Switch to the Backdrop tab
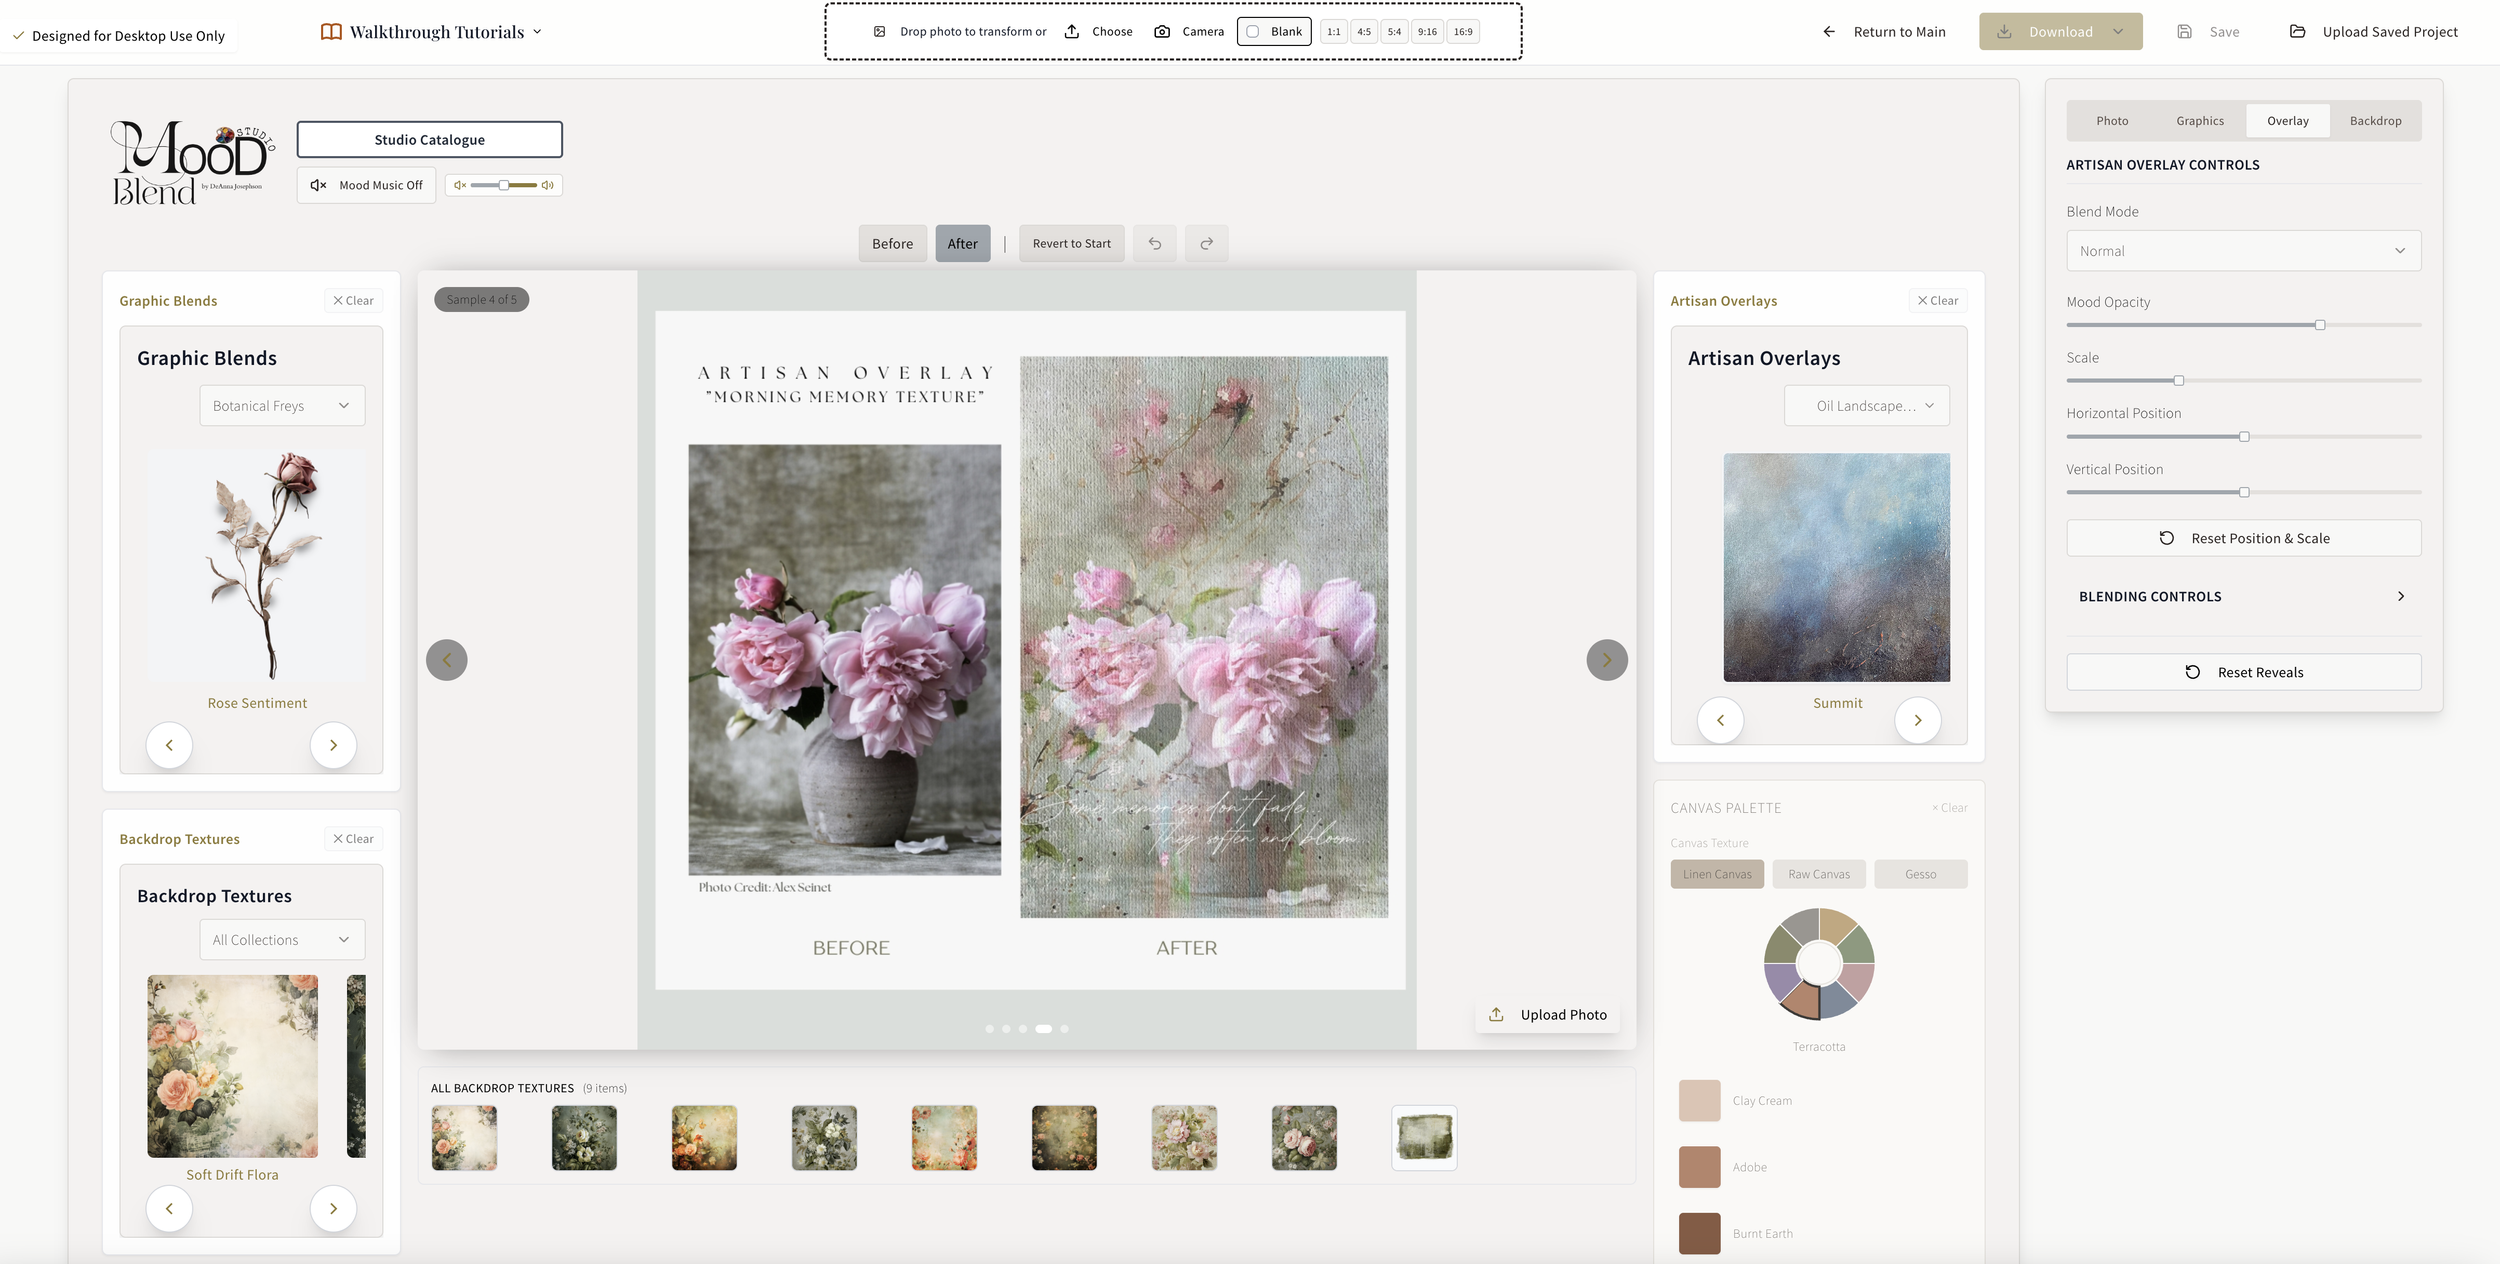This screenshot has width=2500, height=1264. tap(2375, 121)
